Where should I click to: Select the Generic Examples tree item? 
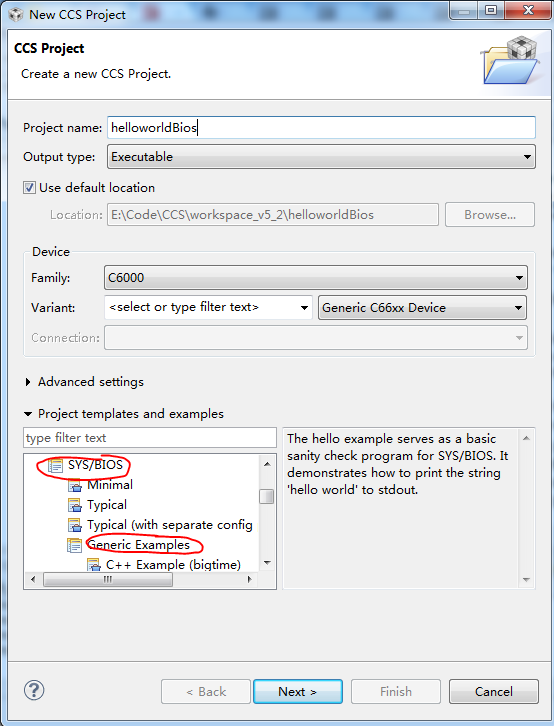pyautogui.click(x=138, y=545)
